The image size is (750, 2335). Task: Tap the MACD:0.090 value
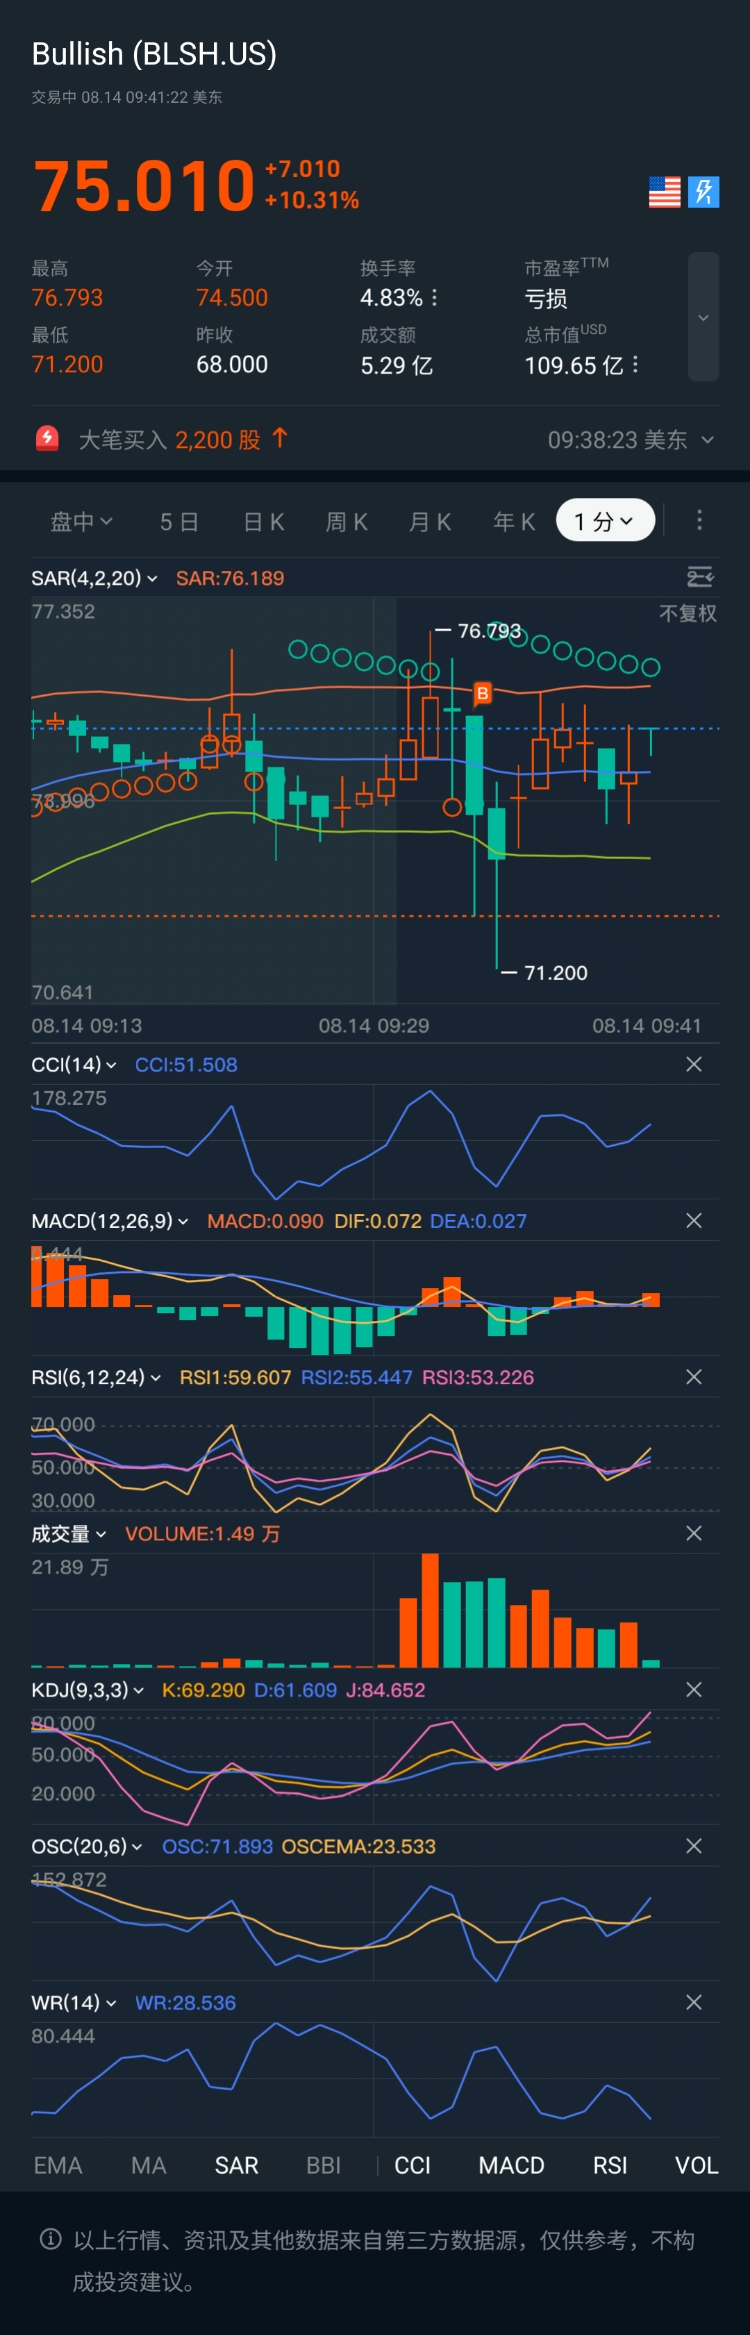point(265,1221)
